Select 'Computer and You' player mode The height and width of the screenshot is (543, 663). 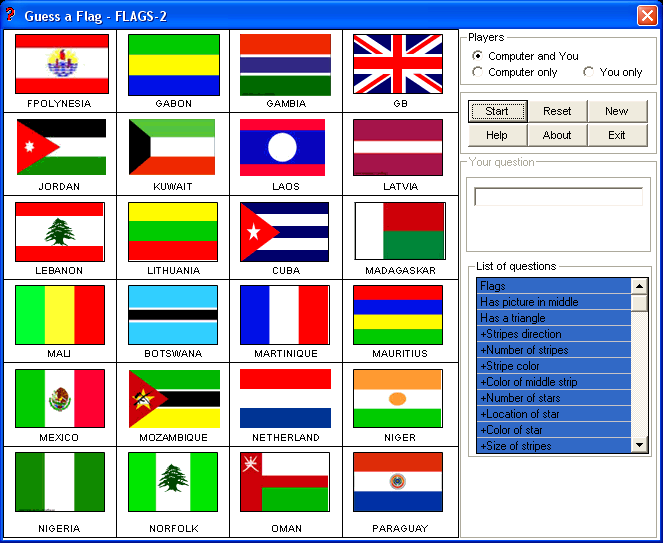(x=478, y=56)
